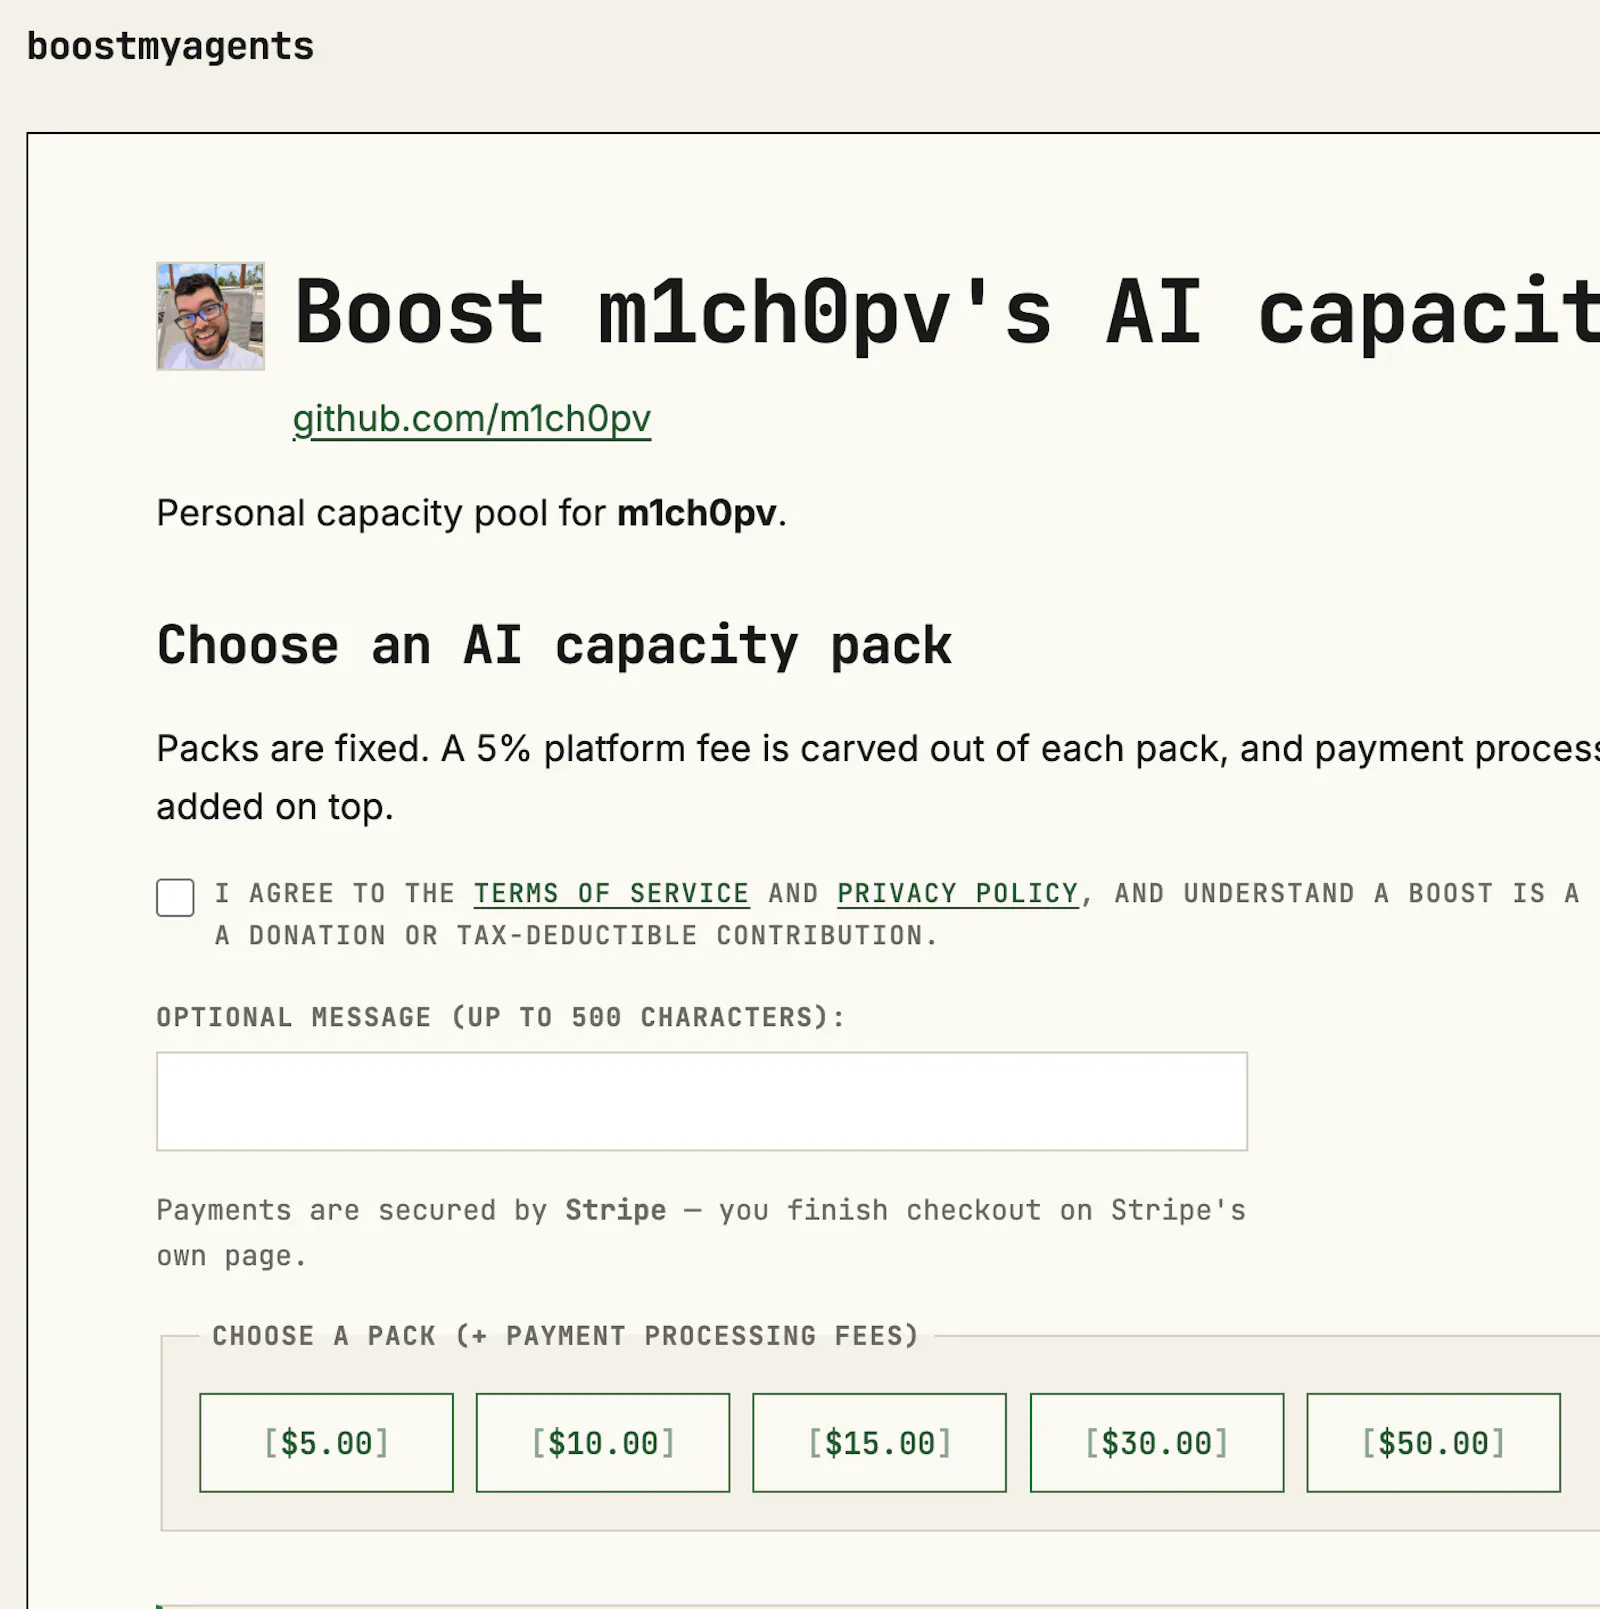The width and height of the screenshot is (1600, 1609).
Task: Pick the $50.00 capacity pack
Action: [1434, 1443]
